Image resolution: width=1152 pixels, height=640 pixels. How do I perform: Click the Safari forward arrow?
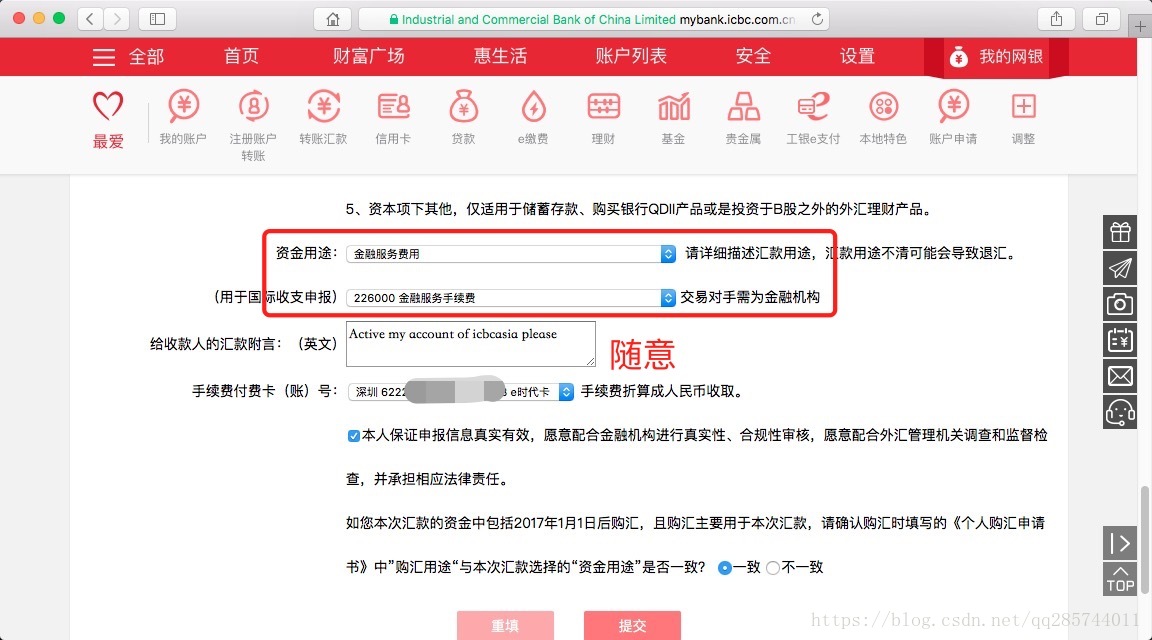pos(117,19)
